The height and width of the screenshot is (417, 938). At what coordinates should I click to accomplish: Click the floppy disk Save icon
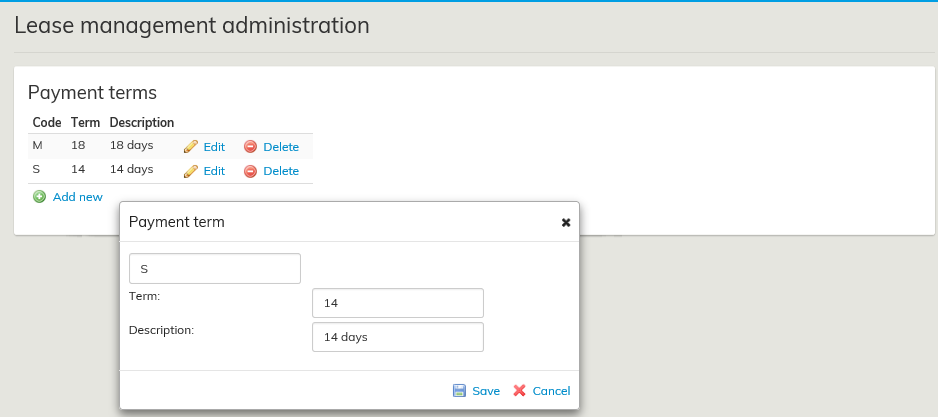click(459, 391)
